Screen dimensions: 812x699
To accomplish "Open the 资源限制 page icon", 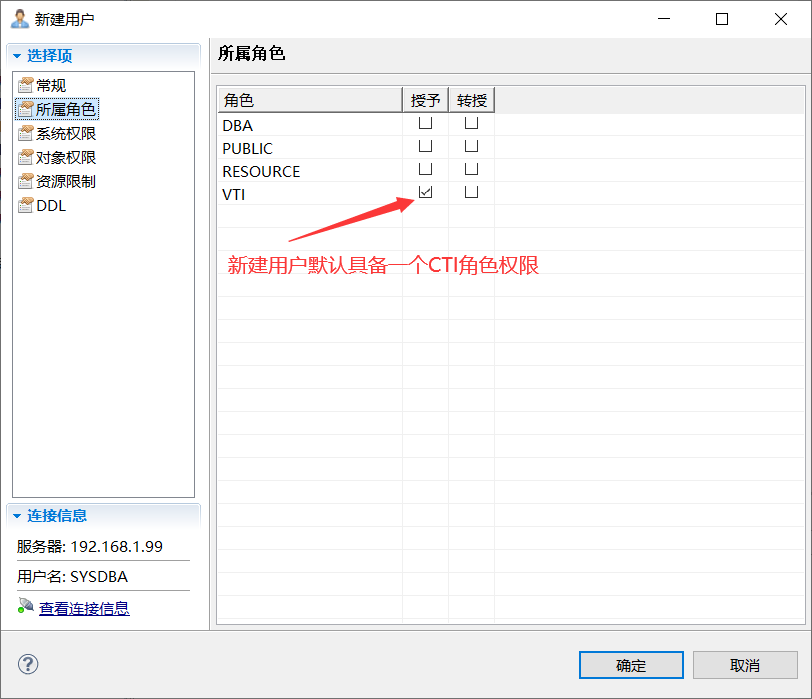I will tap(27, 181).
